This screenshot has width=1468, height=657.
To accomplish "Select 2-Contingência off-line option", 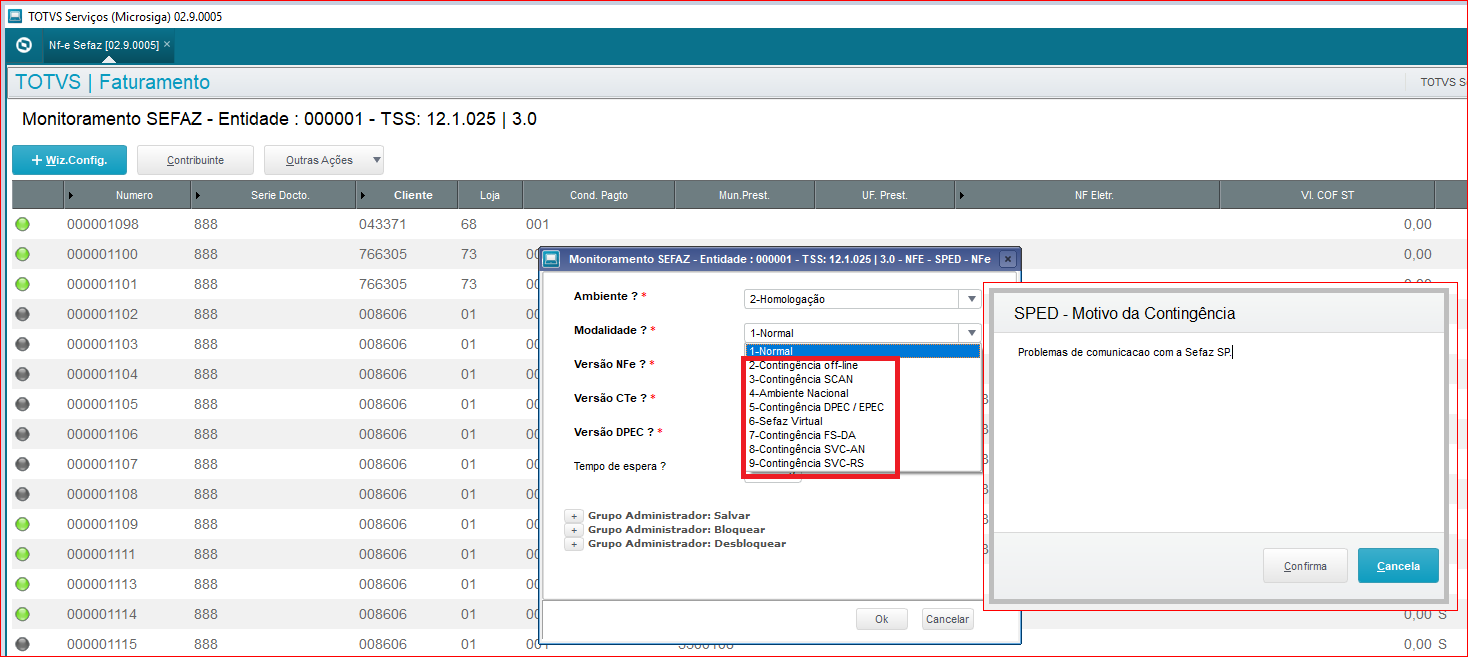I will pos(862,365).
